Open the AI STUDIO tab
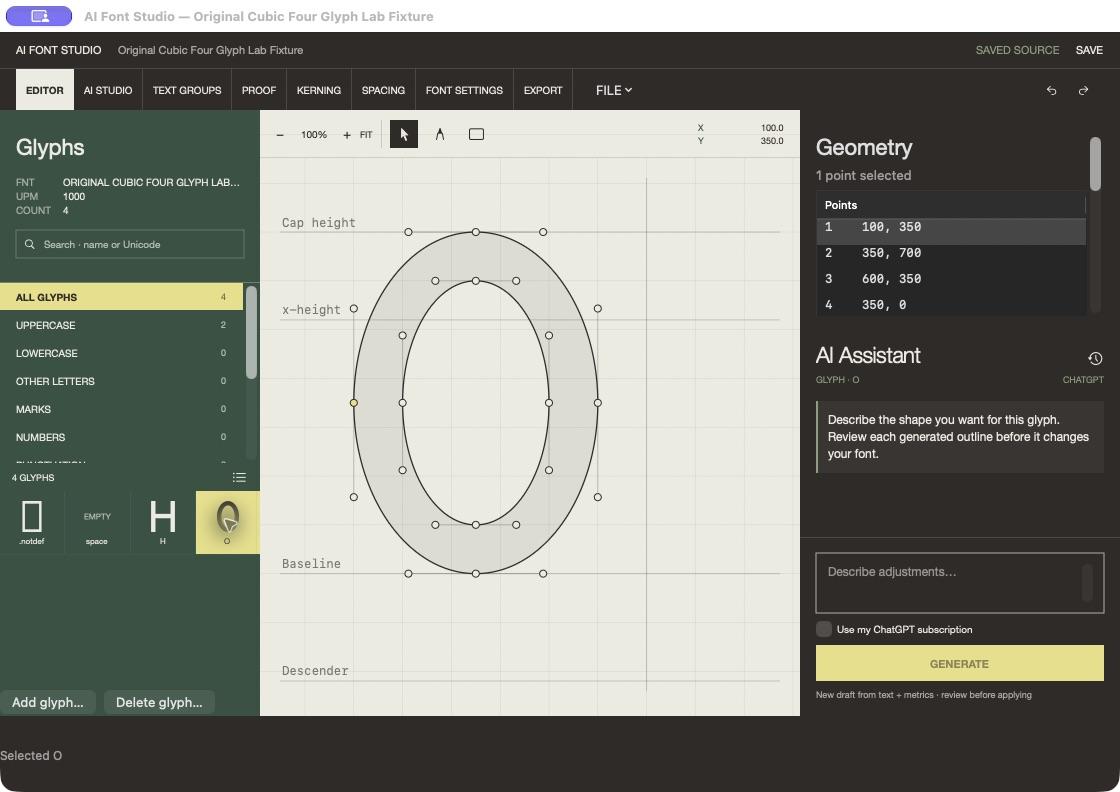 [x=108, y=91]
